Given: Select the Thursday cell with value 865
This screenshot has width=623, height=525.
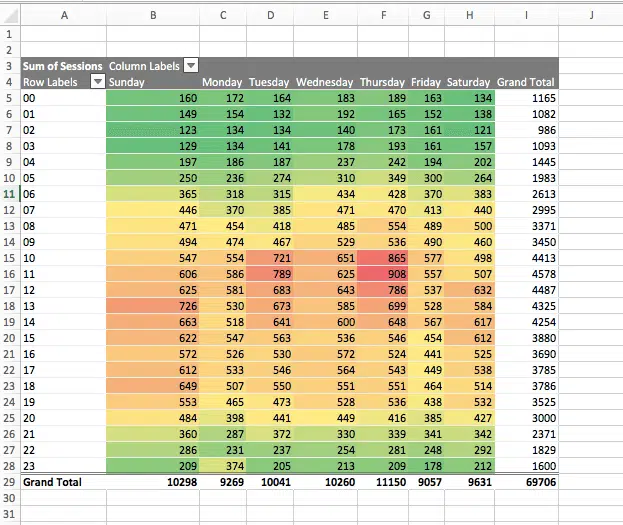Looking at the screenshot, I should click(383, 257).
